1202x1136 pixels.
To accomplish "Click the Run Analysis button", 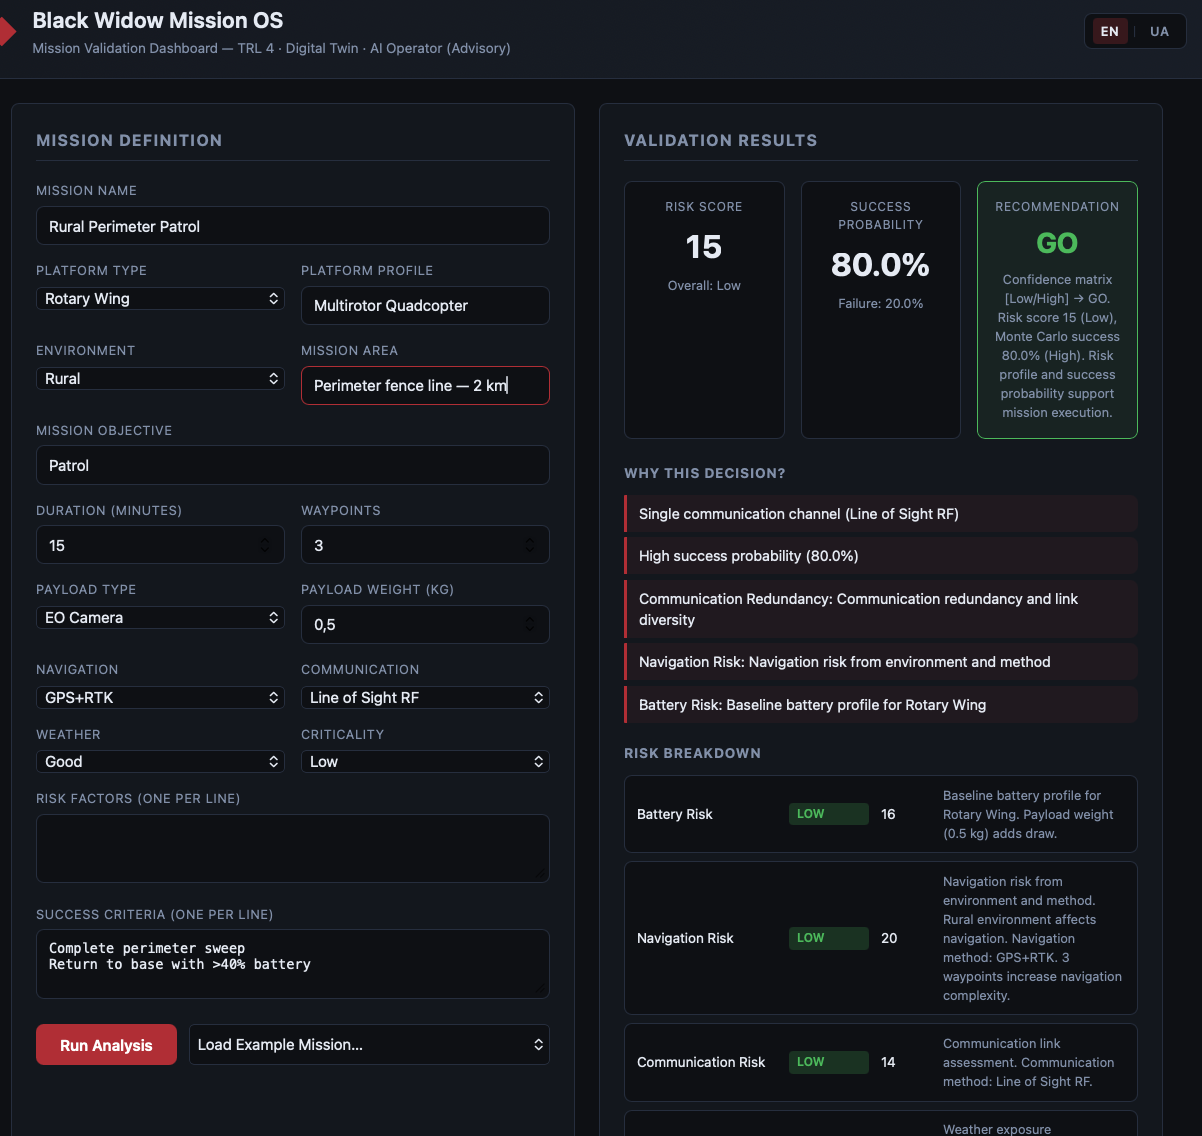I will pos(106,1044).
